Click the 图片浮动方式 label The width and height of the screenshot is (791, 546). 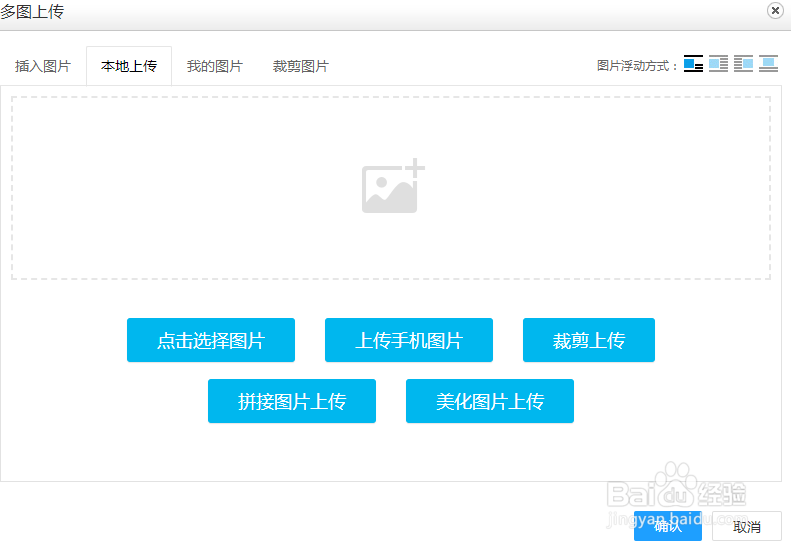[637, 66]
